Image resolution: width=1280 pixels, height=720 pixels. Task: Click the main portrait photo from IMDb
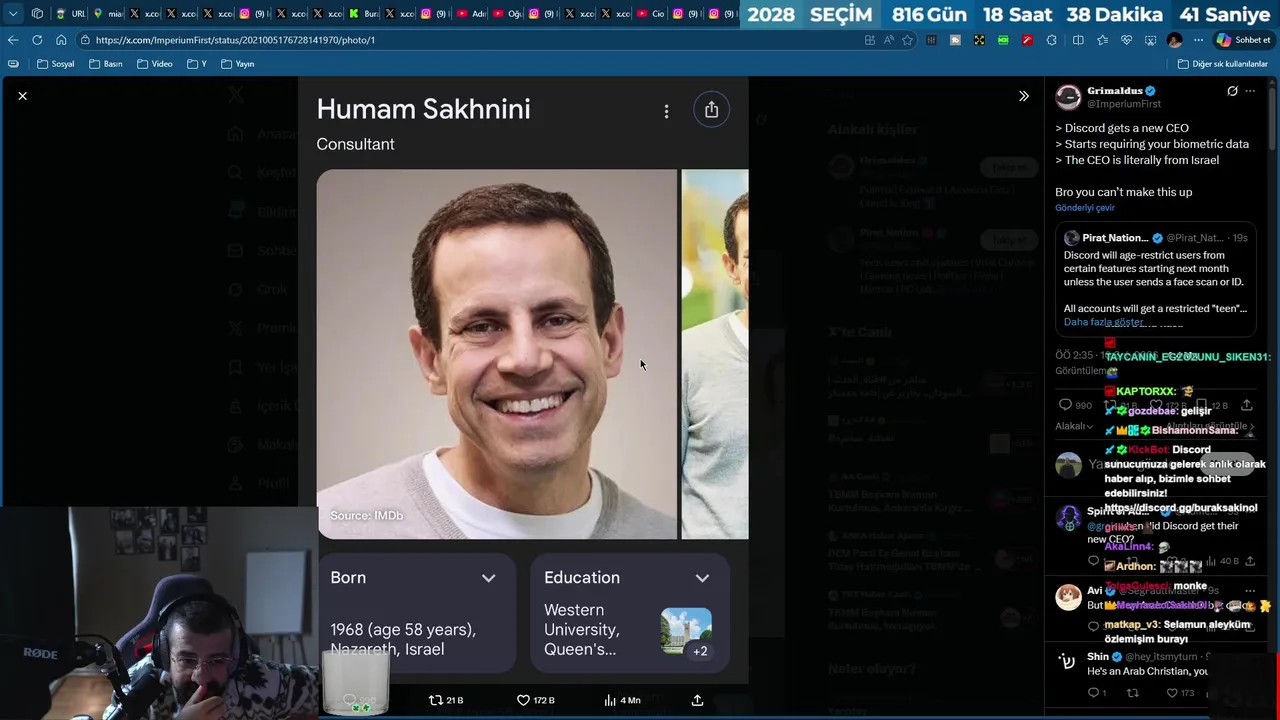(497, 354)
